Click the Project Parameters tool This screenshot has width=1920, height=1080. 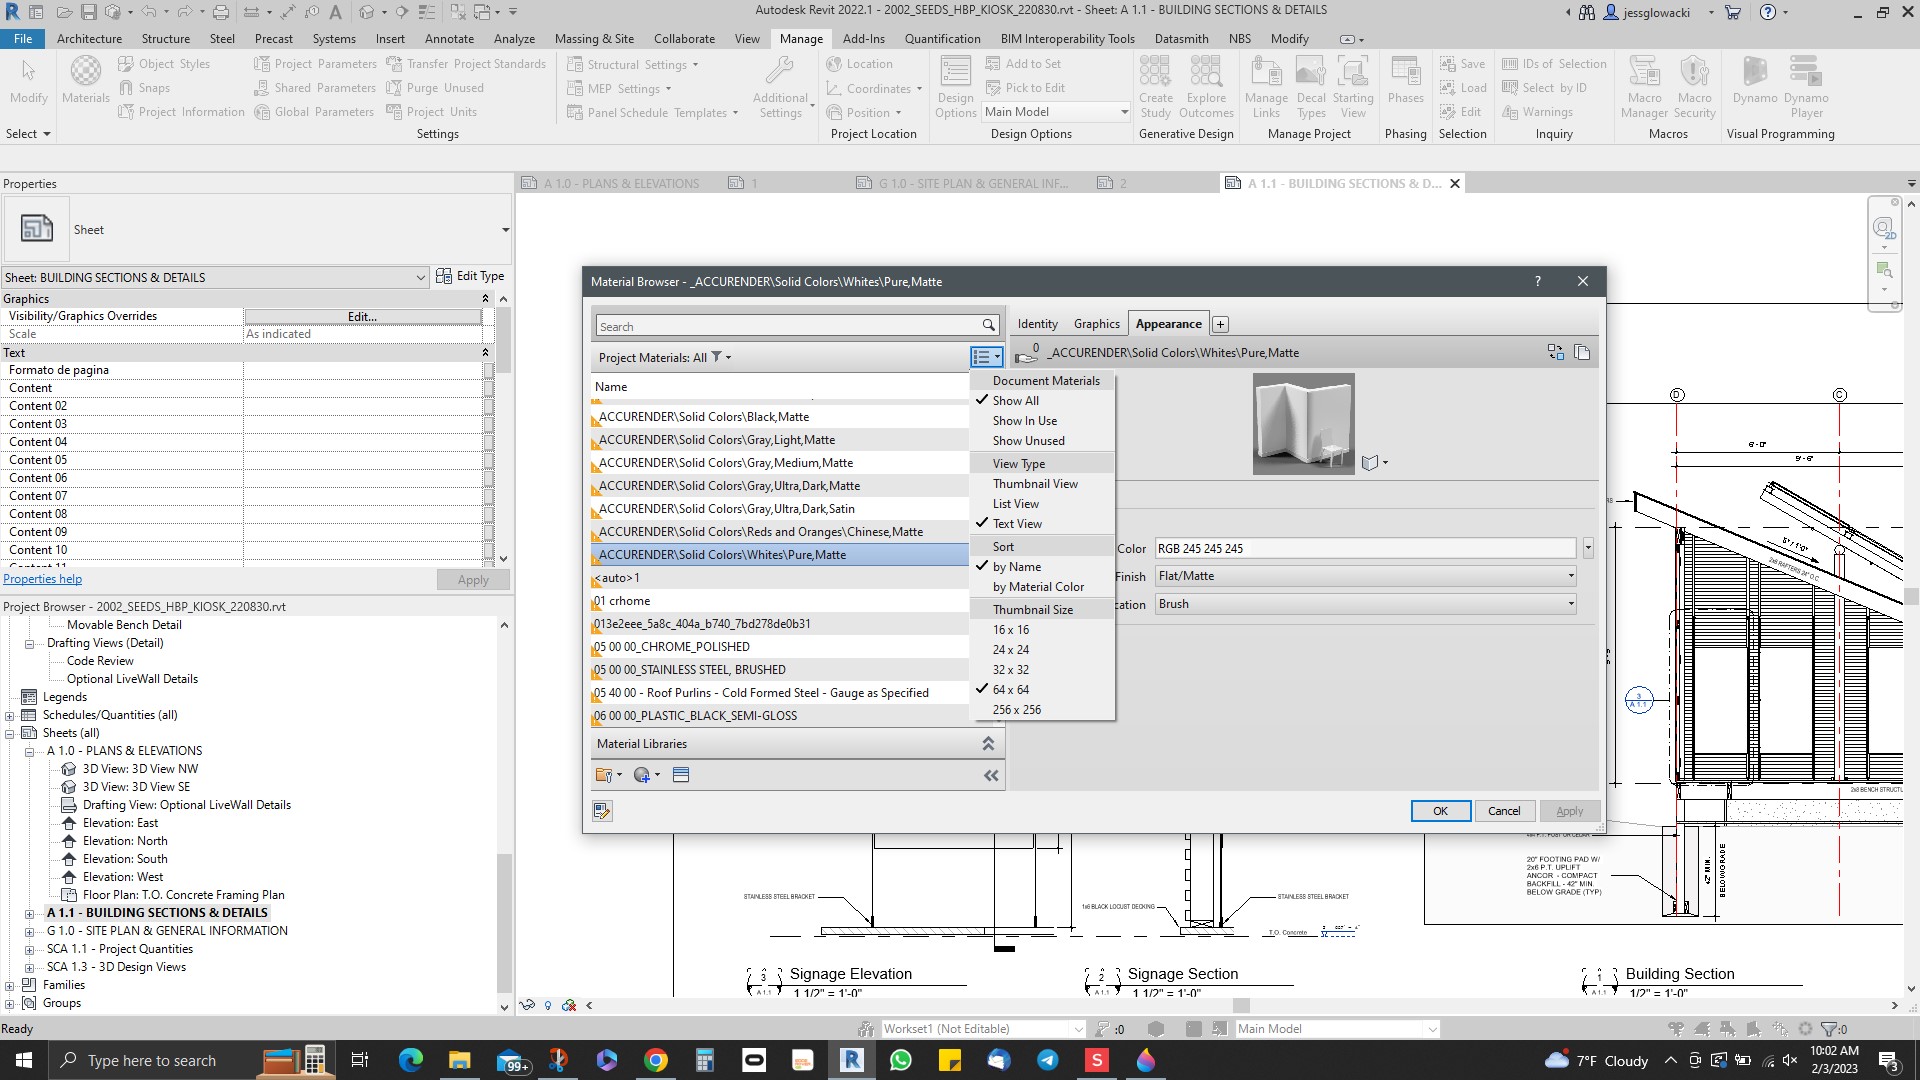[x=316, y=64]
